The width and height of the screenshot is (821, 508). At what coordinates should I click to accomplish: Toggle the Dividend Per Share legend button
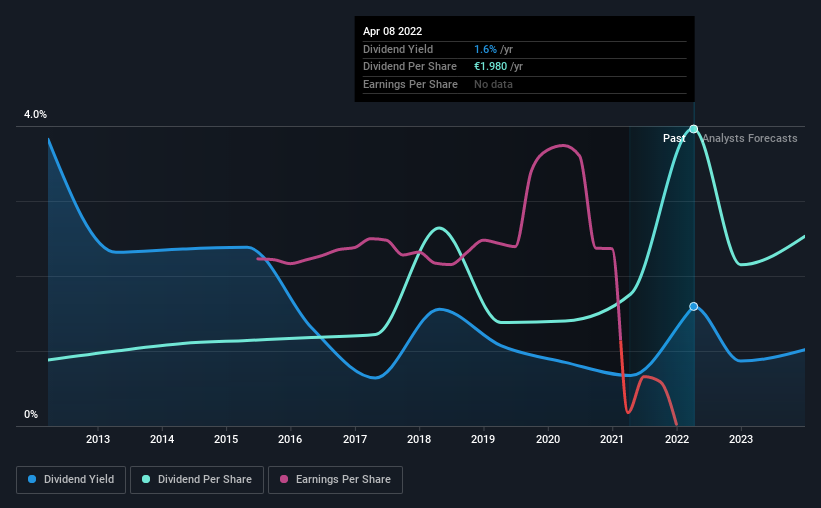197,480
